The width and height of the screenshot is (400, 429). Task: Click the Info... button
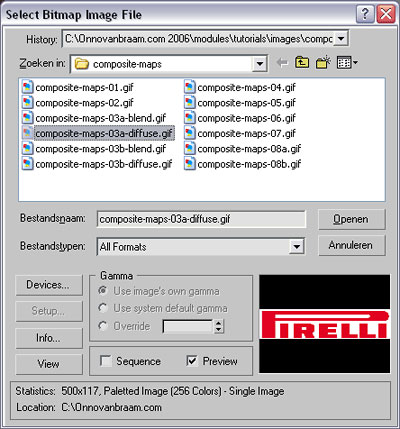tap(49, 338)
